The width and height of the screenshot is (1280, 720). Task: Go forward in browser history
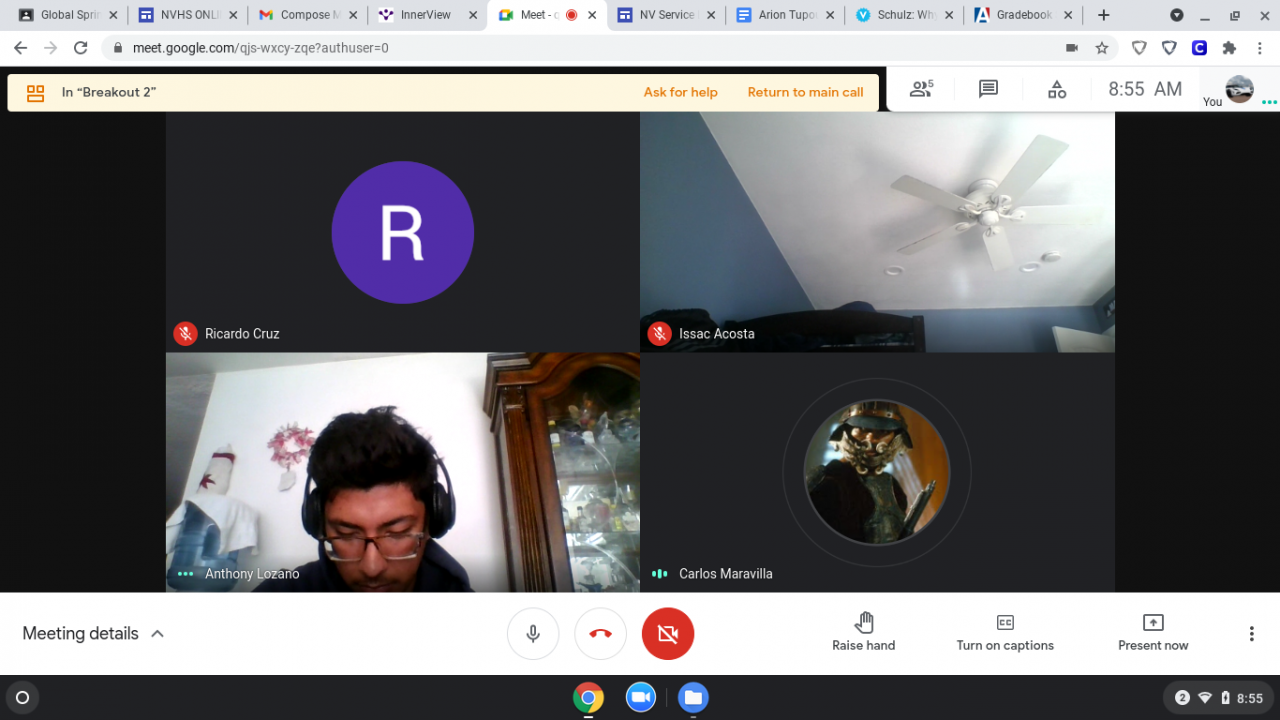(51, 47)
